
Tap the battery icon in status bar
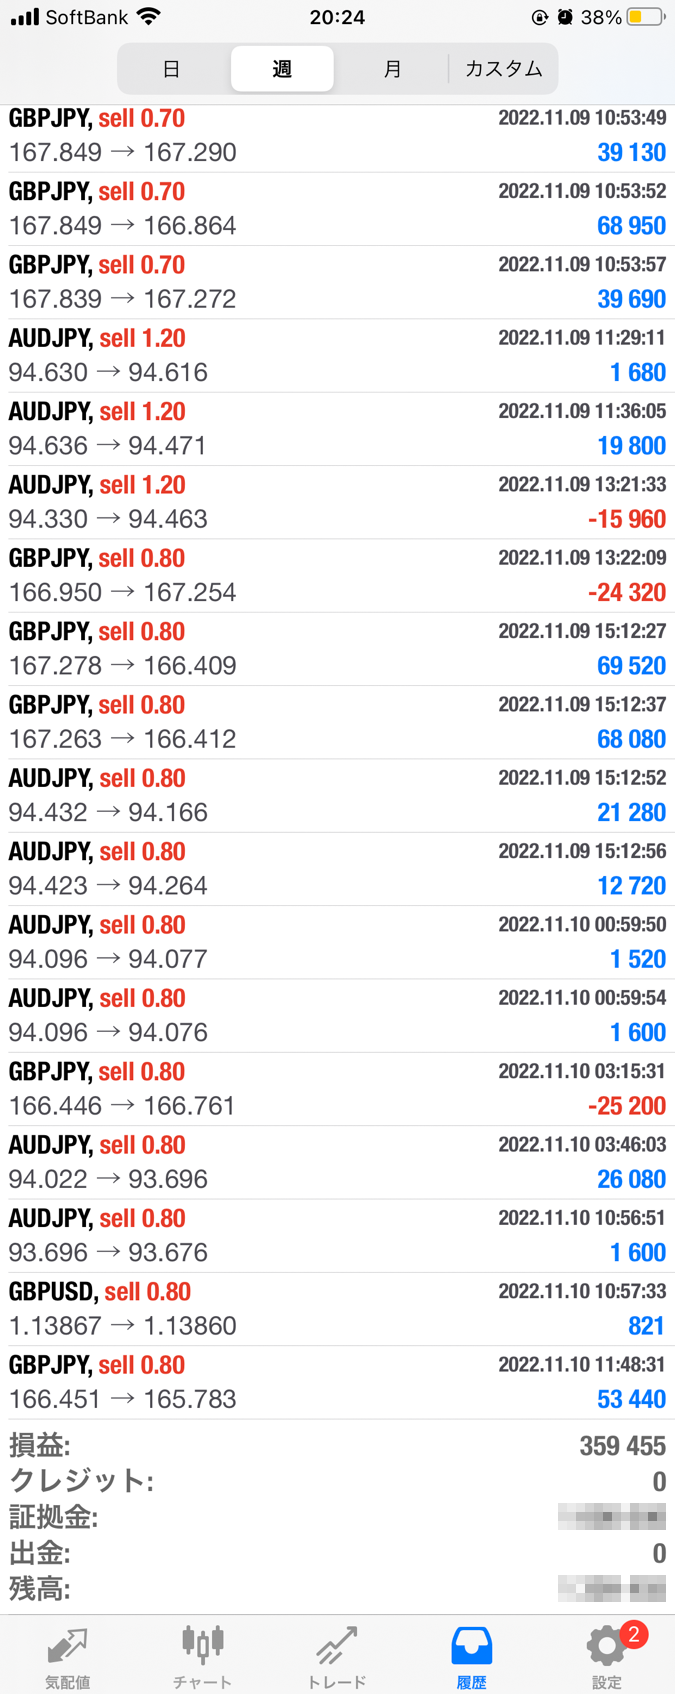(x=645, y=17)
